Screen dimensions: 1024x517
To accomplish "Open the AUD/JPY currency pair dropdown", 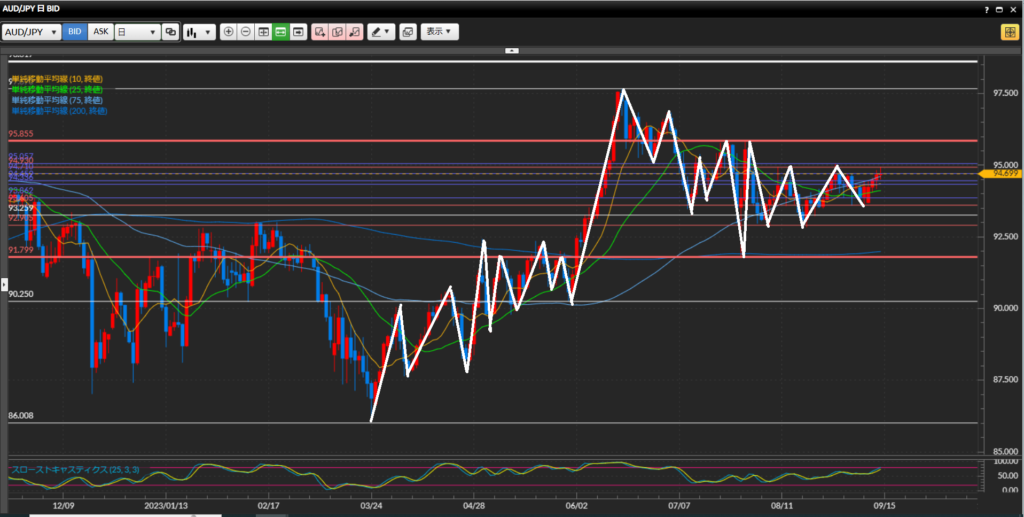I will (31, 32).
